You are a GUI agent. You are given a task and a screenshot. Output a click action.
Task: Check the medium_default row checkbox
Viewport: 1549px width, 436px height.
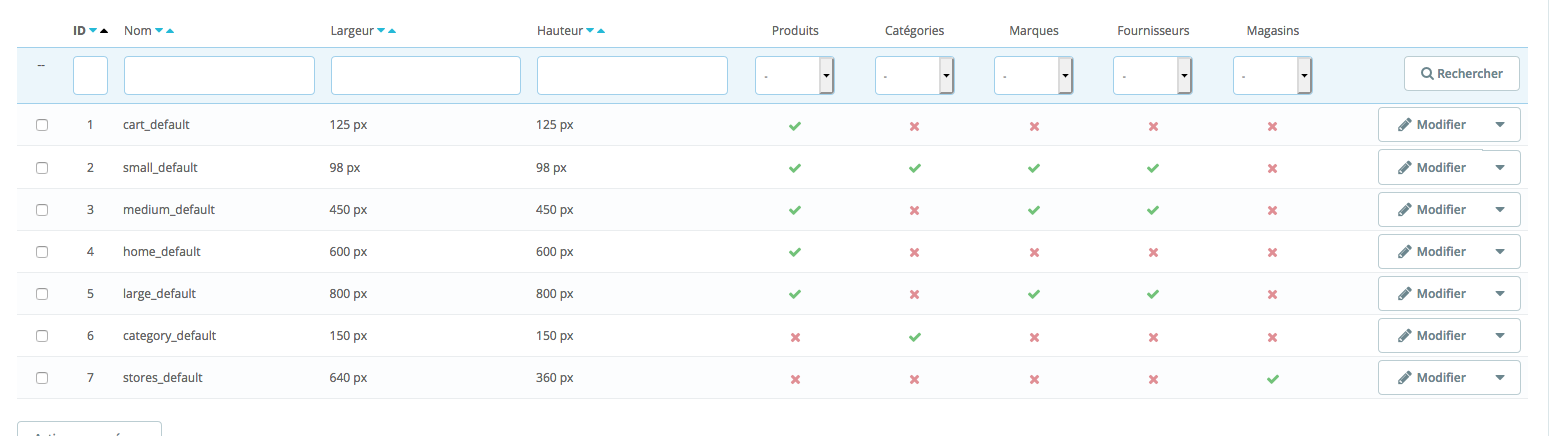click(42, 210)
